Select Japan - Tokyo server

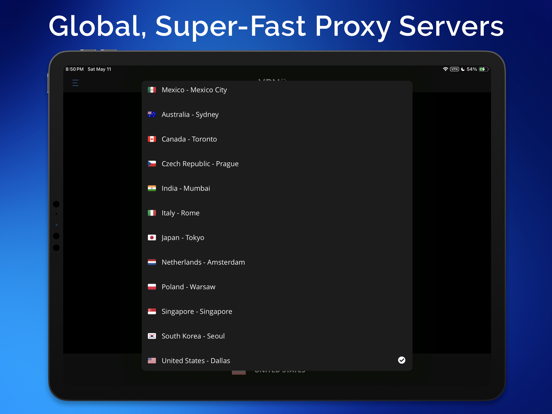(277, 238)
